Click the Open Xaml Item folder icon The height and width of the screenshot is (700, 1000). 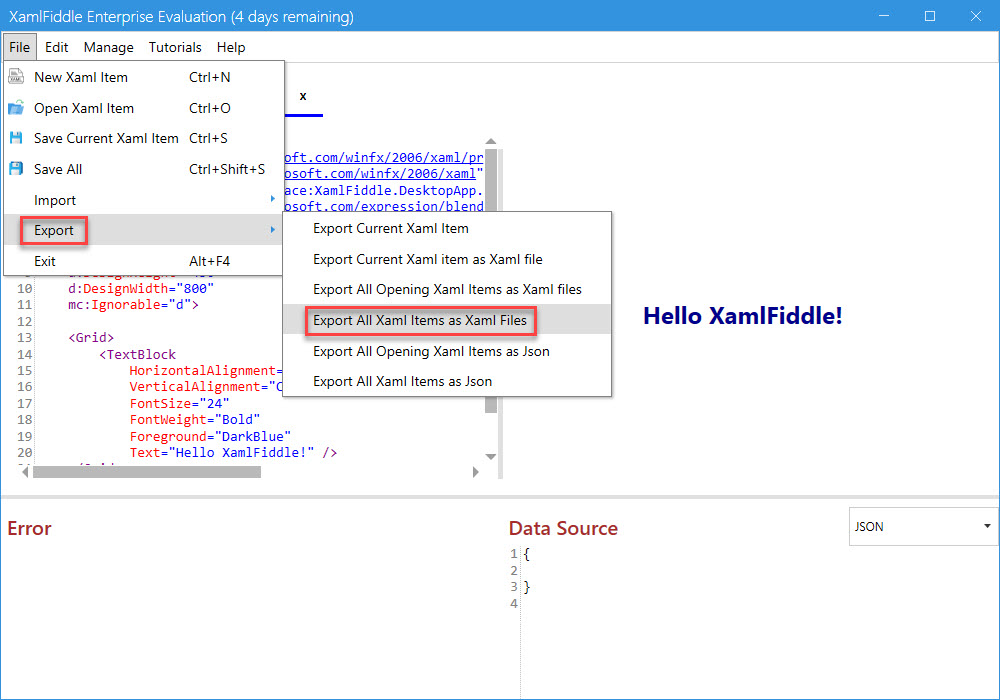coord(16,108)
